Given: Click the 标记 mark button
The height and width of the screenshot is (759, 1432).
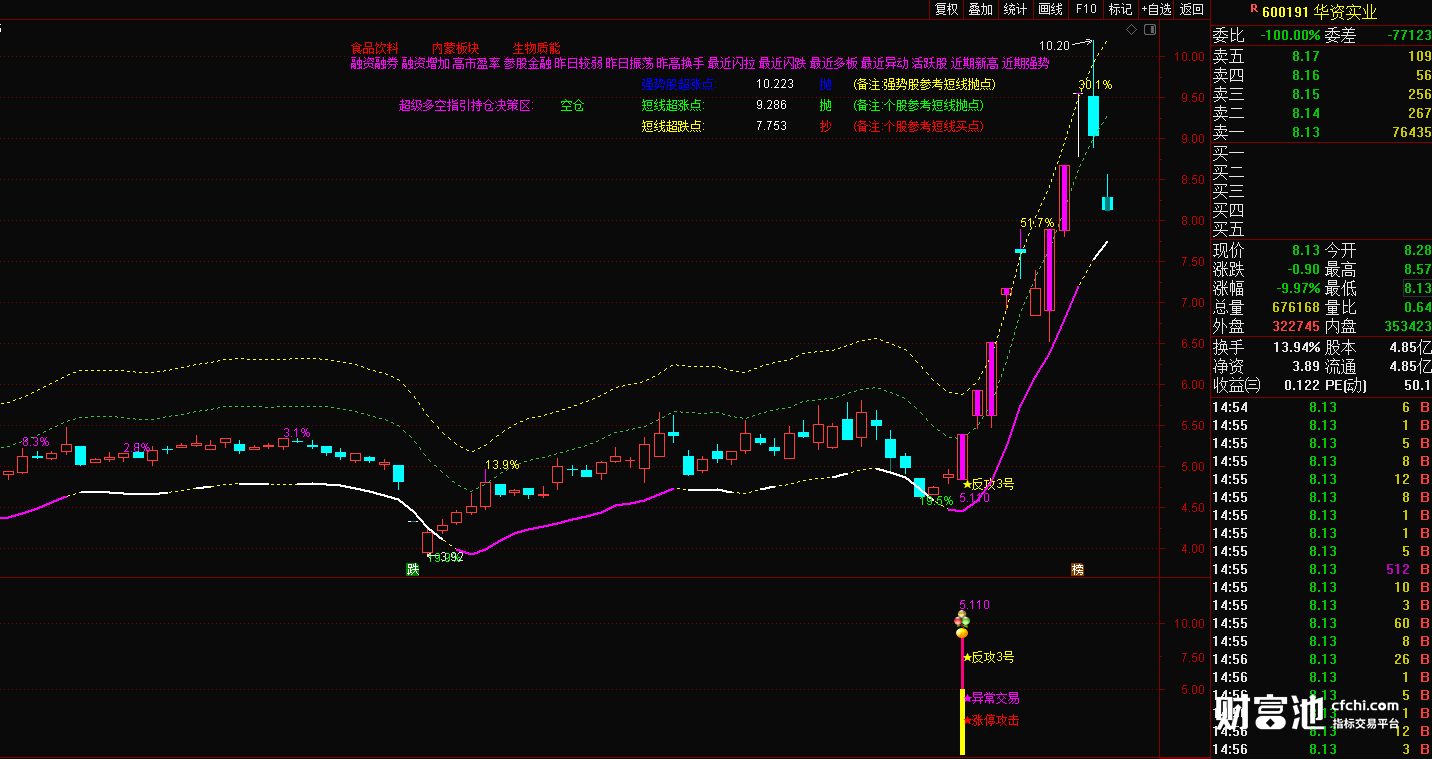Looking at the screenshot, I should point(1121,9).
